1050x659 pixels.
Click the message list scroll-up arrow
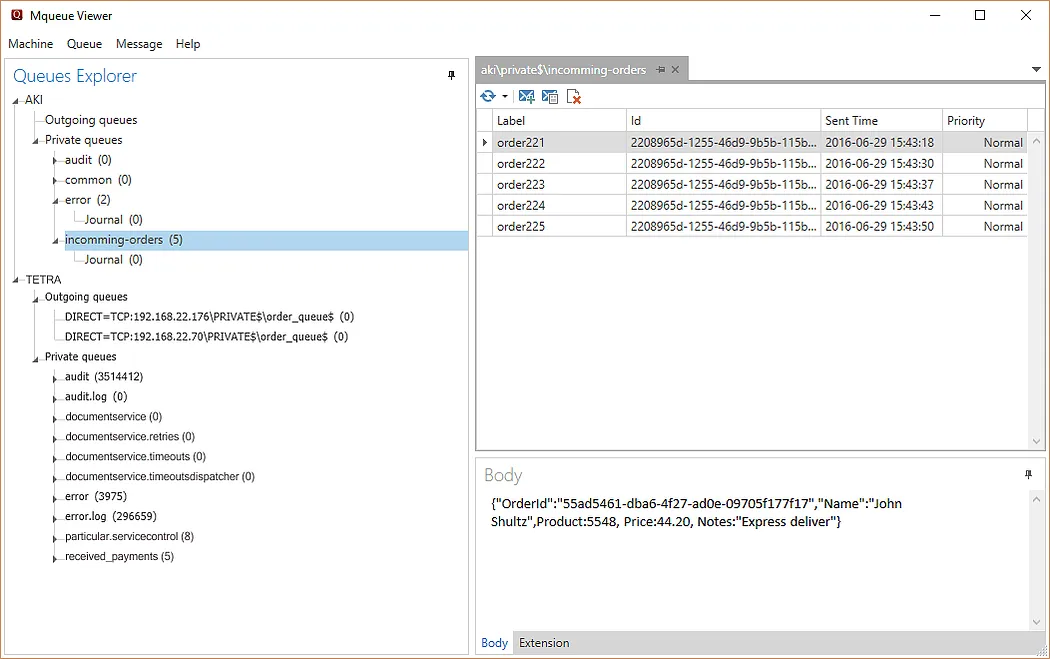(x=1037, y=141)
